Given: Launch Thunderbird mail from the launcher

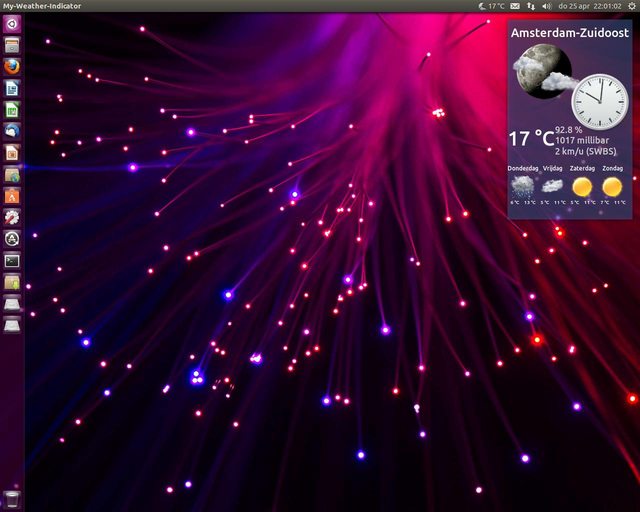Looking at the screenshot, I should tap(12, 131).
